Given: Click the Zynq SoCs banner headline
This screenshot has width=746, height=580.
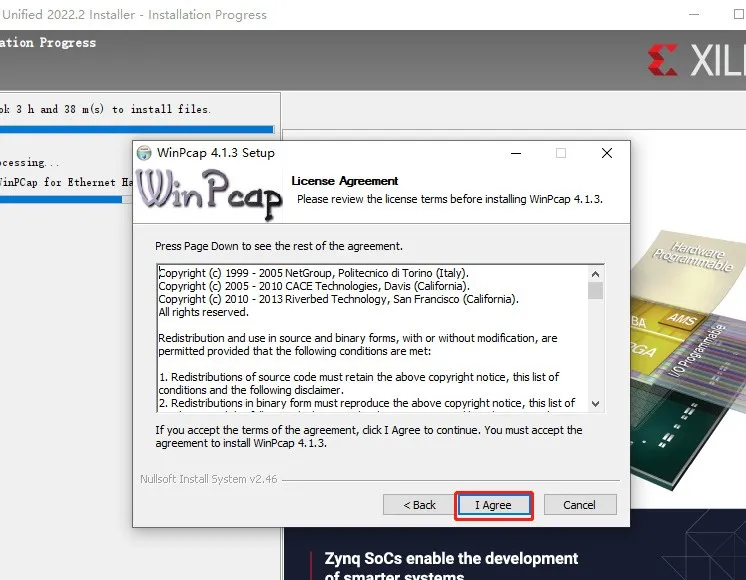Looking at the screenshot, I should 451,565.
